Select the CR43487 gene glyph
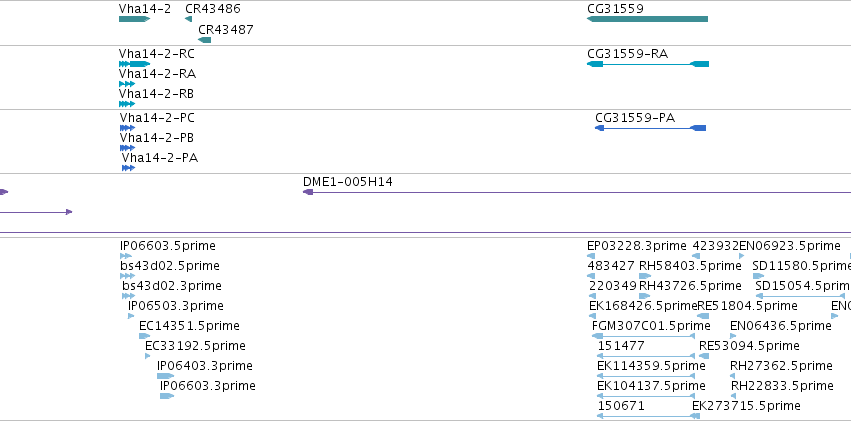Image resolution: width=851 pixels, height=421 pixels. [x=205, y=40]
